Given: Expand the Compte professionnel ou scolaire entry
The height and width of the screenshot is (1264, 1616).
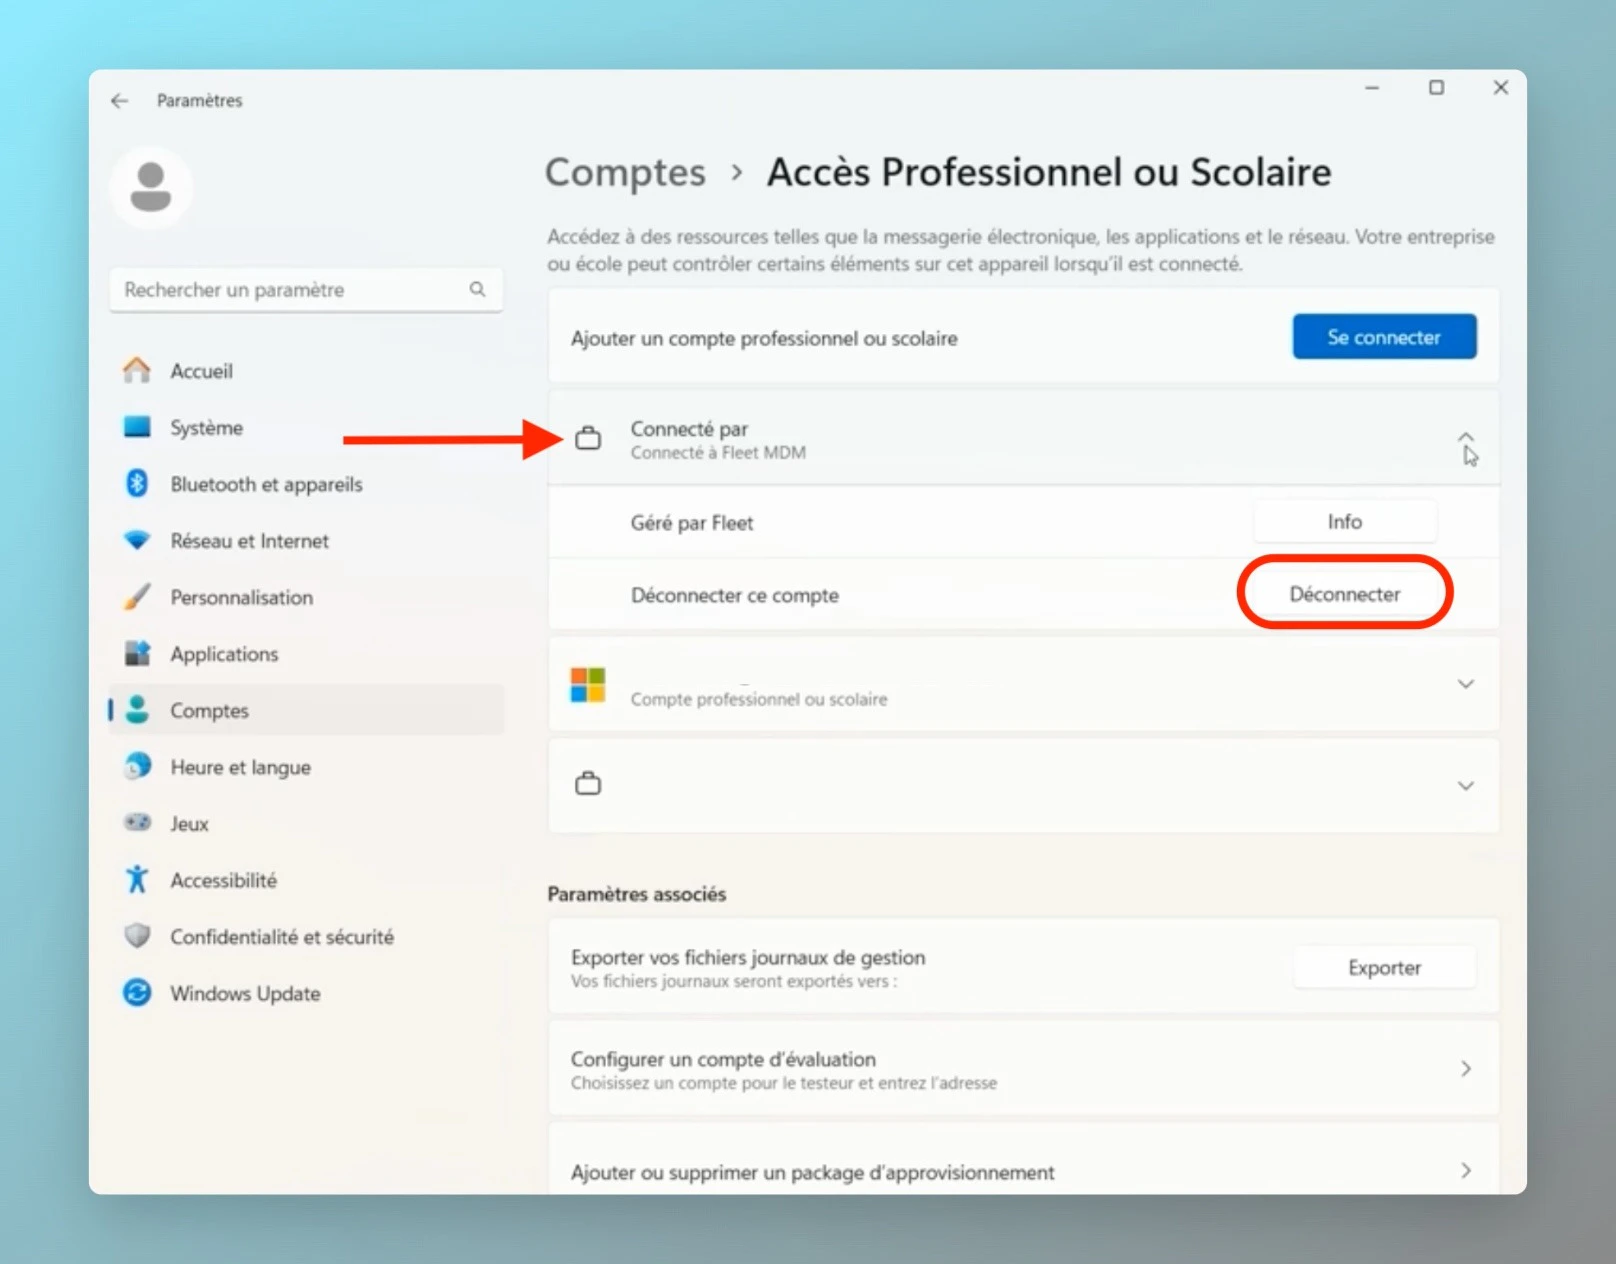Looking at the screenshot, I should click(x=1465, y=684).
